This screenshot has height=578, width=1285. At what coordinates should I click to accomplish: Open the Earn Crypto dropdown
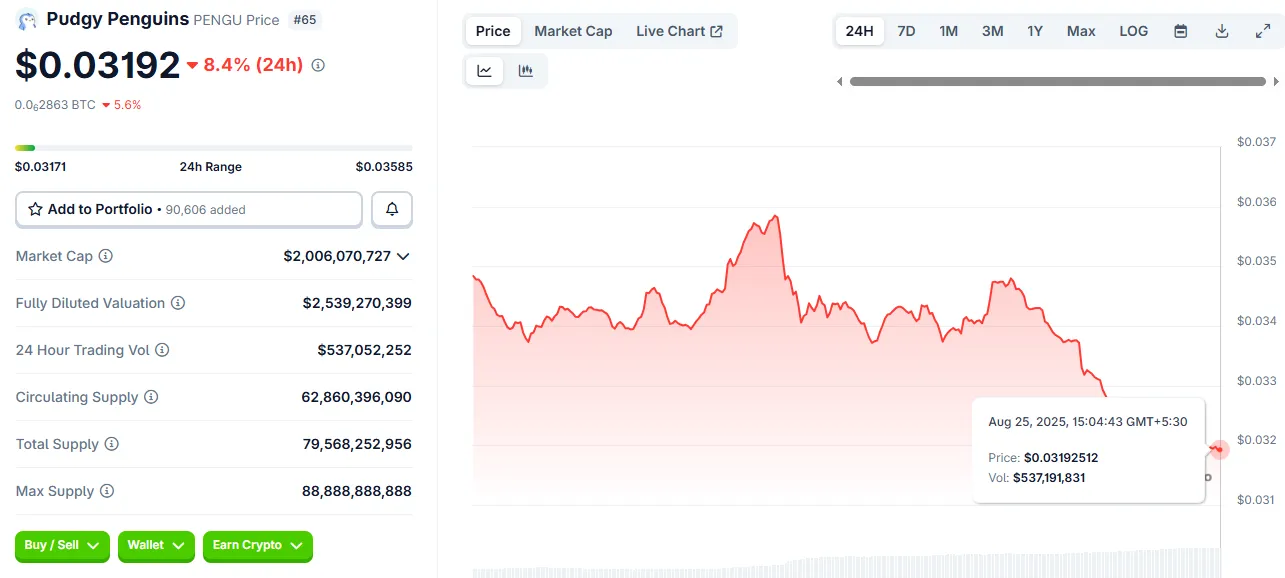[257, 545]
